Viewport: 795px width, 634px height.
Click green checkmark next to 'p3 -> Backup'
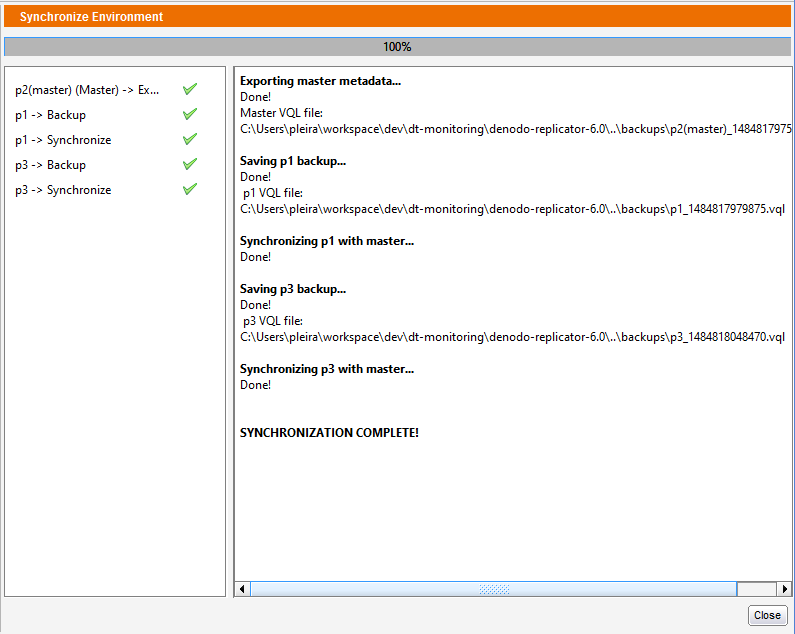[x=190, y=164]
